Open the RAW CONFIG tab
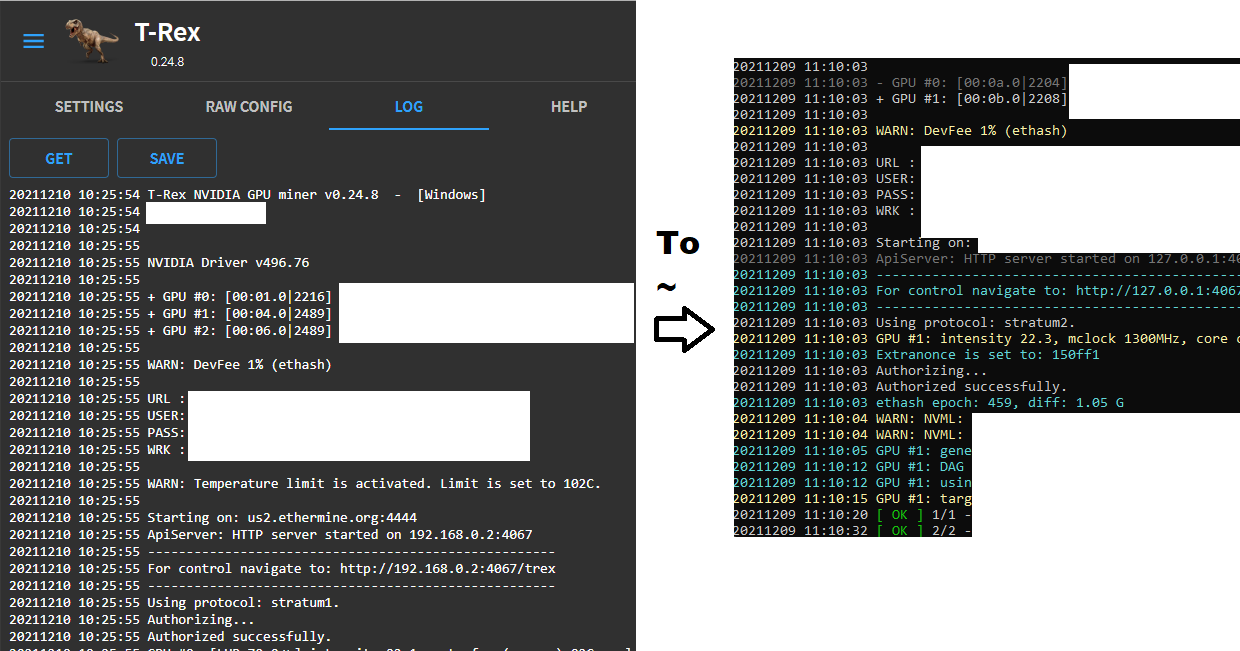1240x651 pixels. click(x=248, y=106)
